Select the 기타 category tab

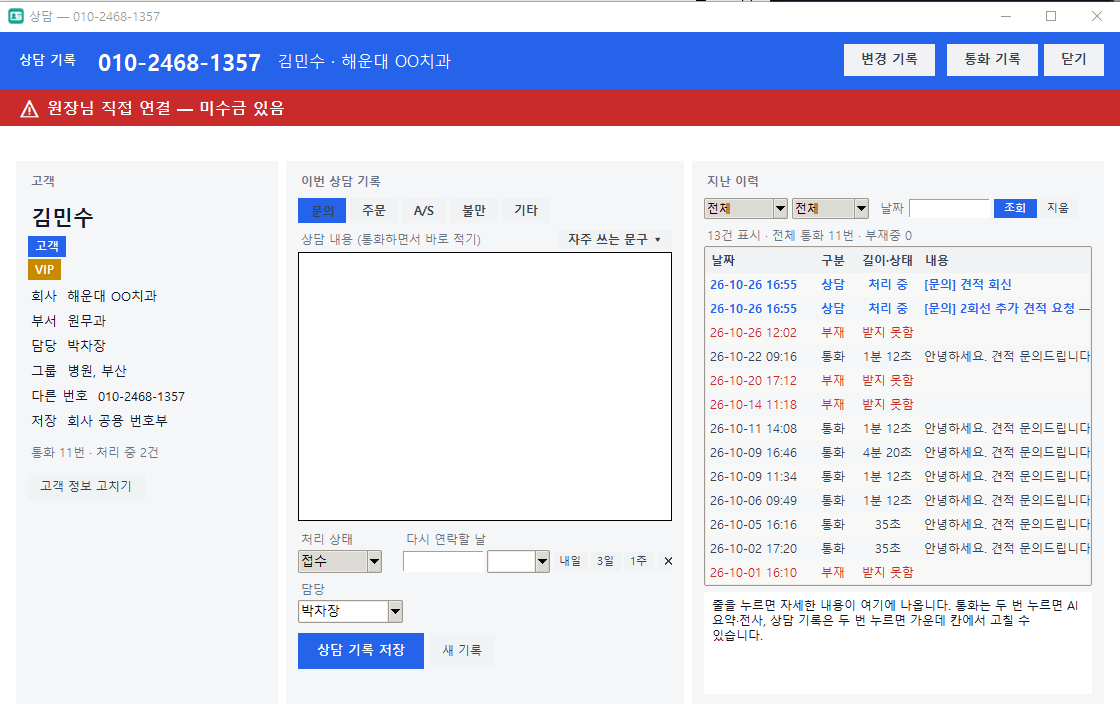point(526,211)
